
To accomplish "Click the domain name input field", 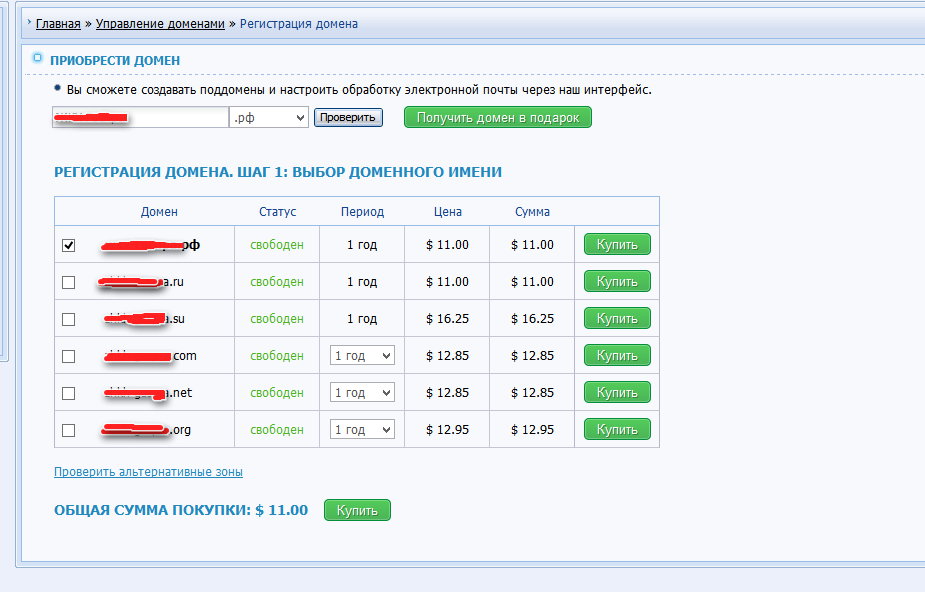I will pyautogui.click(x=140, y=118).
